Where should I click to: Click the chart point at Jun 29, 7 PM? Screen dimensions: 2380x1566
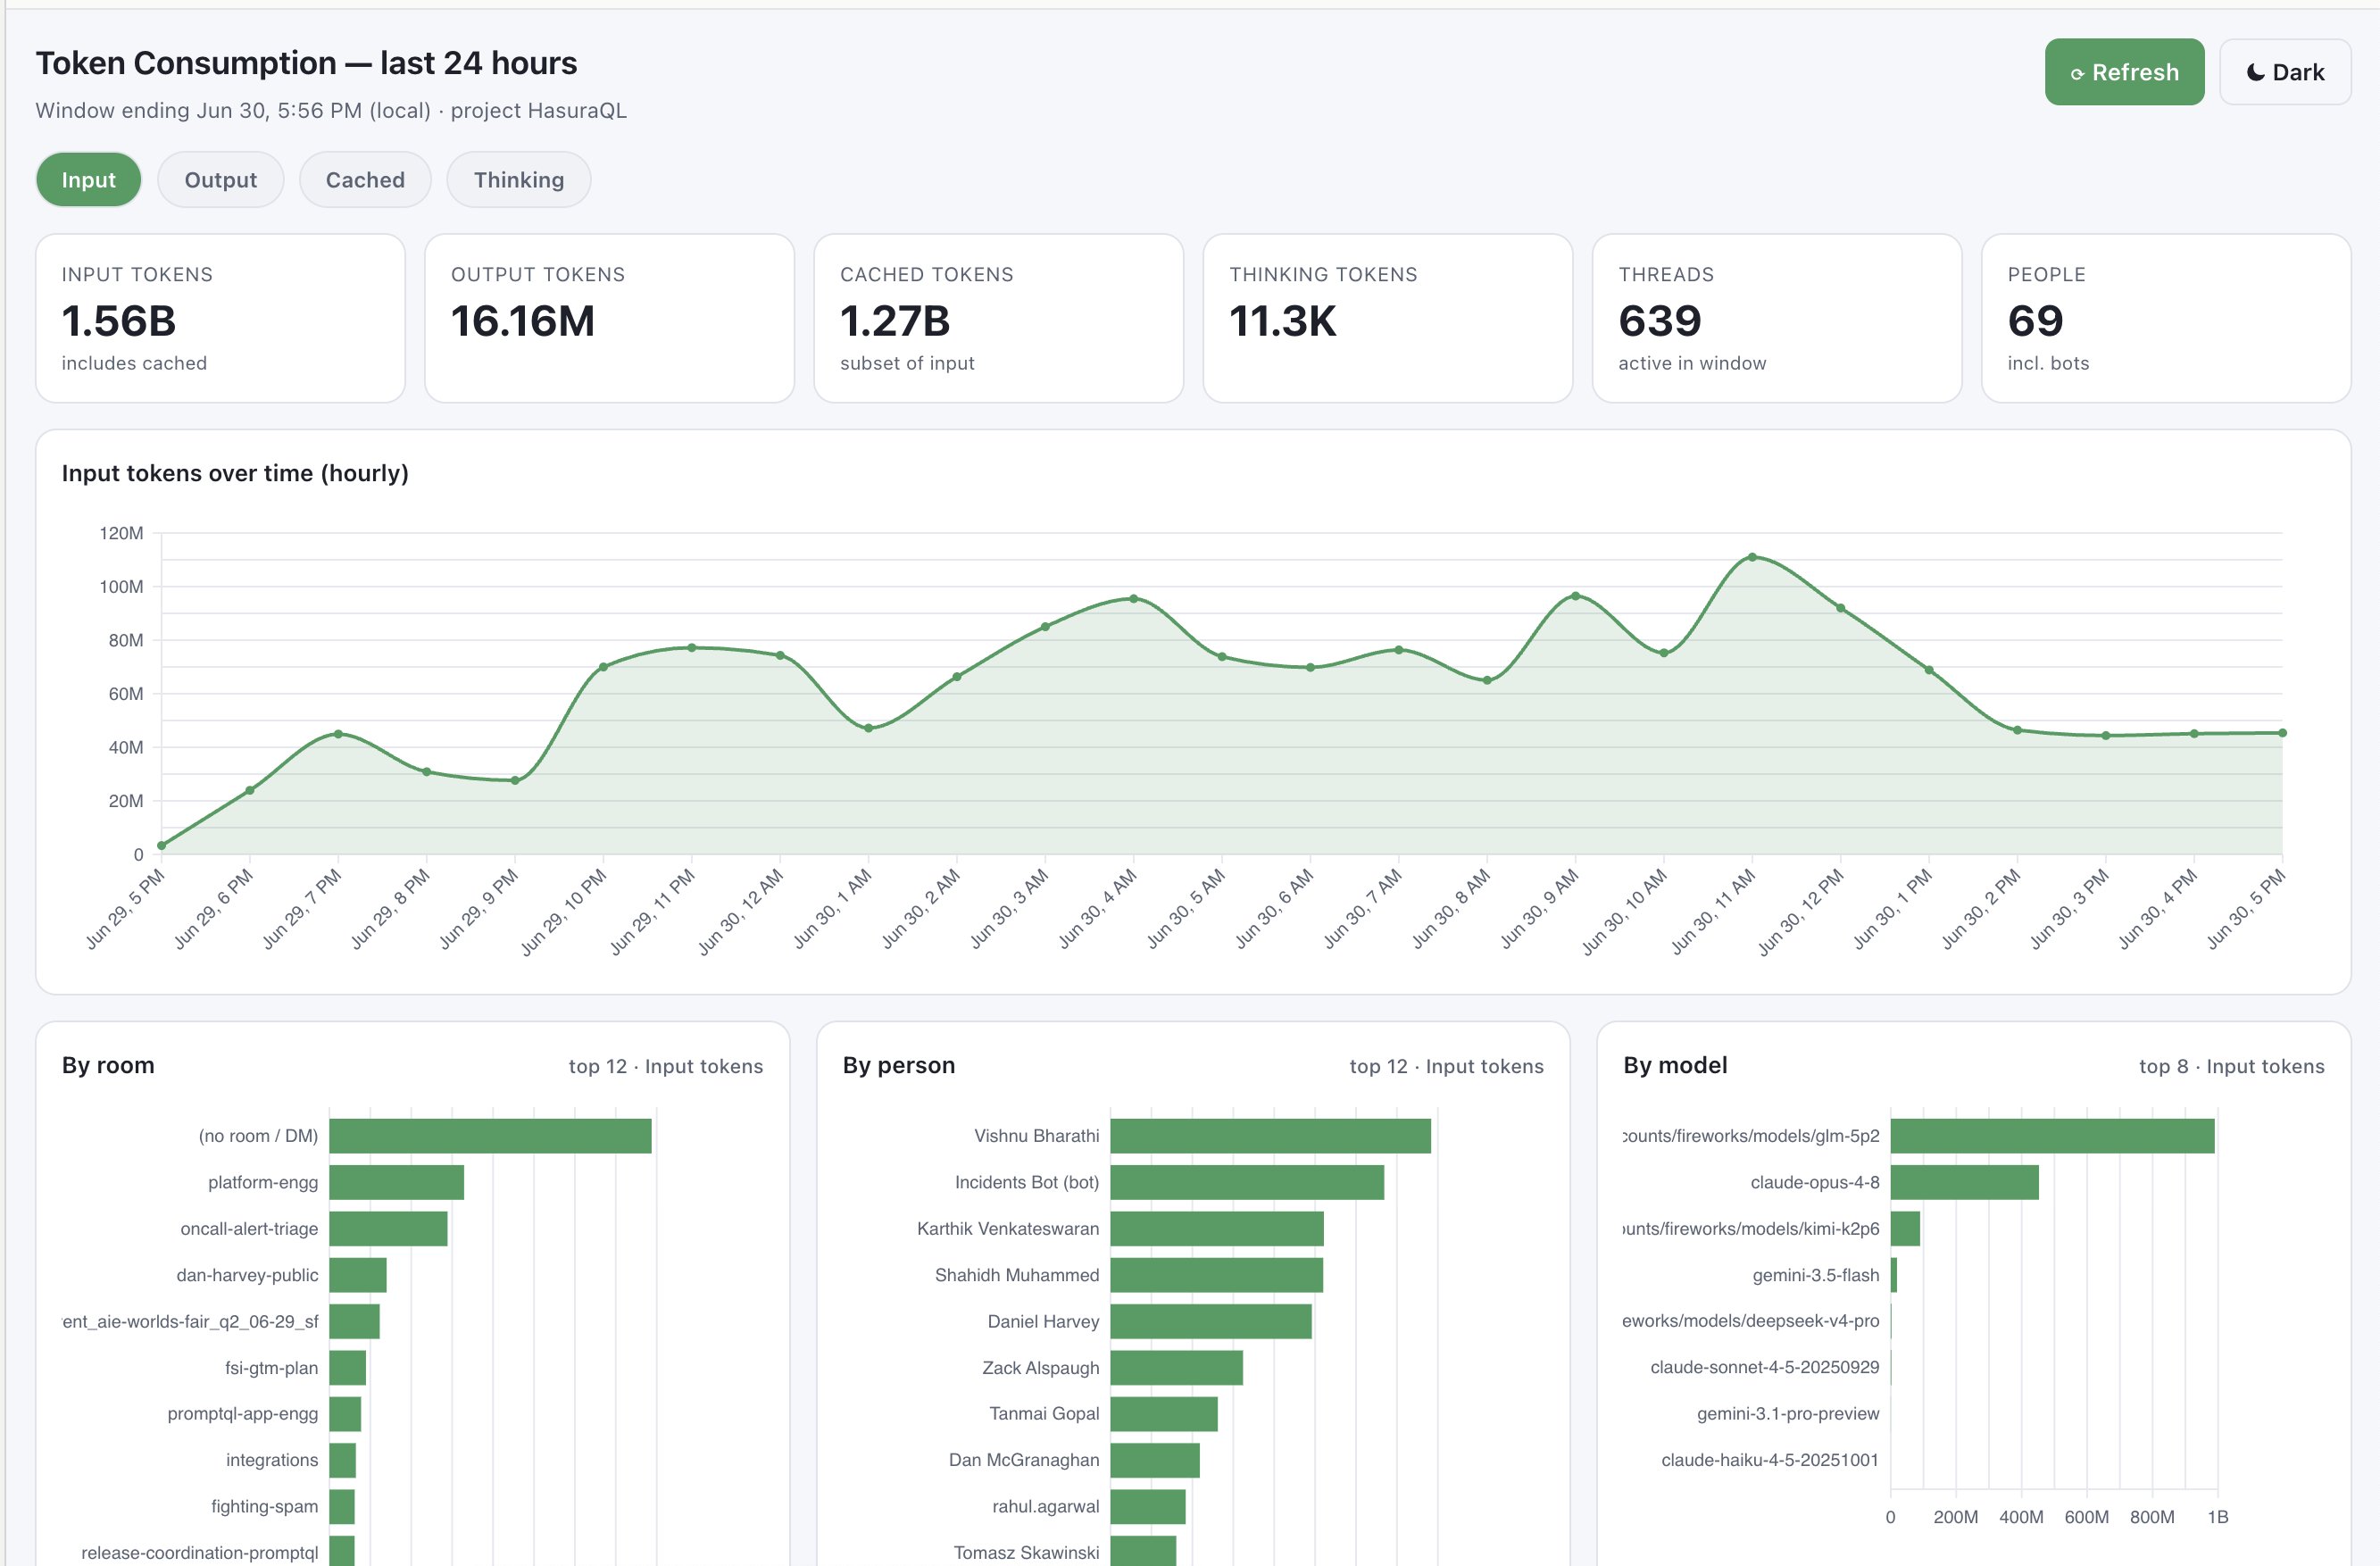338,734
